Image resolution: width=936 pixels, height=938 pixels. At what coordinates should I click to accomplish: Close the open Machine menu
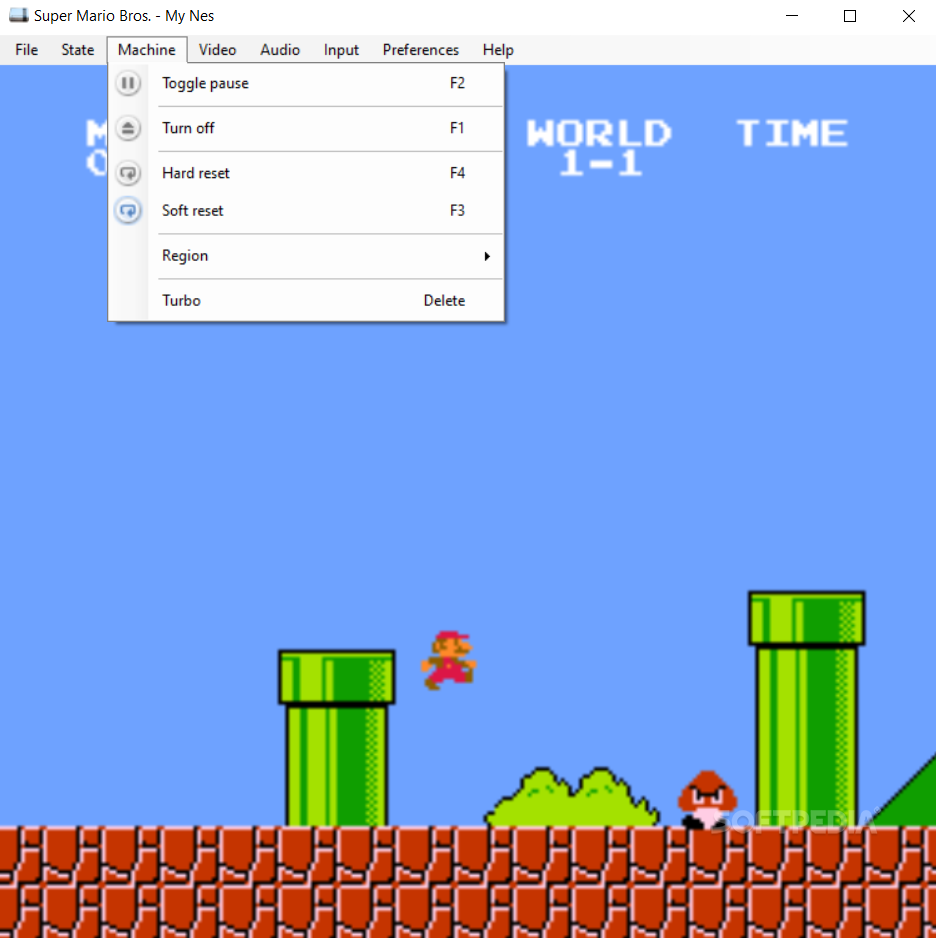pos(147,50)
